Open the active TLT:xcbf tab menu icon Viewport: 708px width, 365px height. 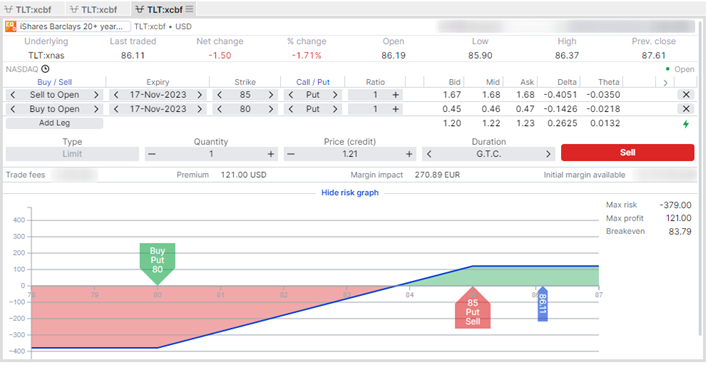(190, 9)
